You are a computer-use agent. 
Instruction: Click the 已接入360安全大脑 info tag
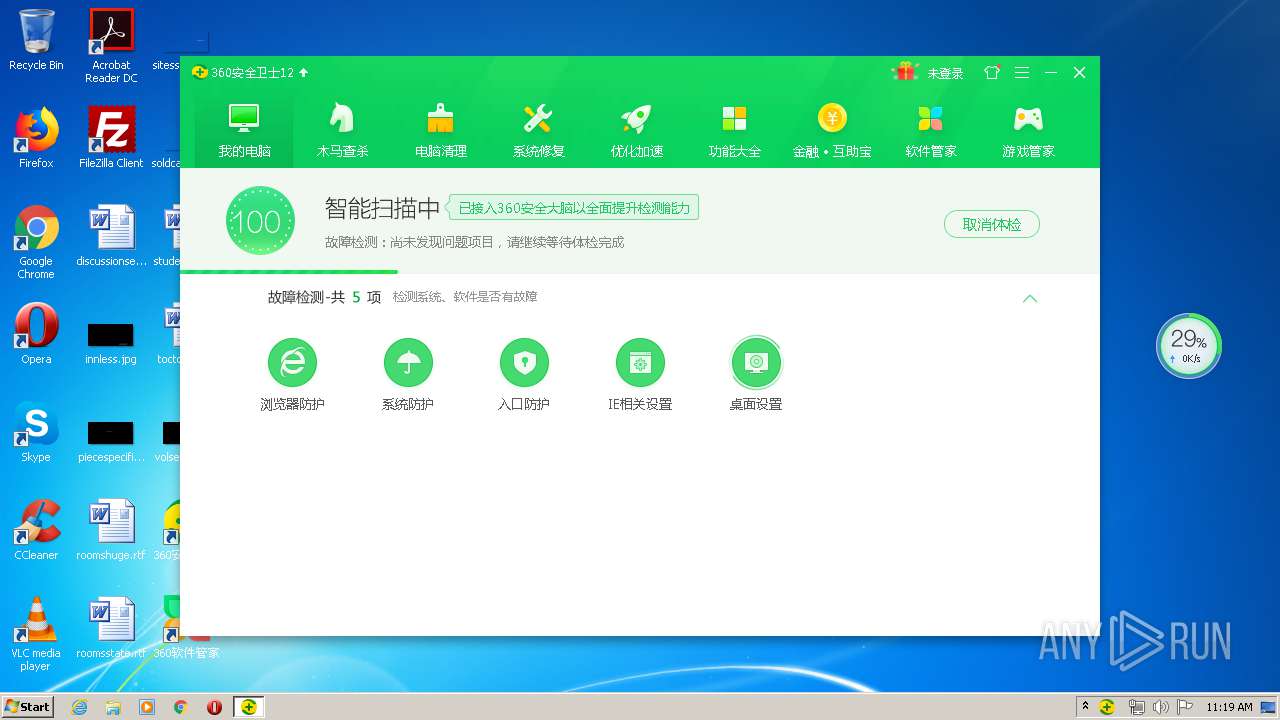click(573, 208)
